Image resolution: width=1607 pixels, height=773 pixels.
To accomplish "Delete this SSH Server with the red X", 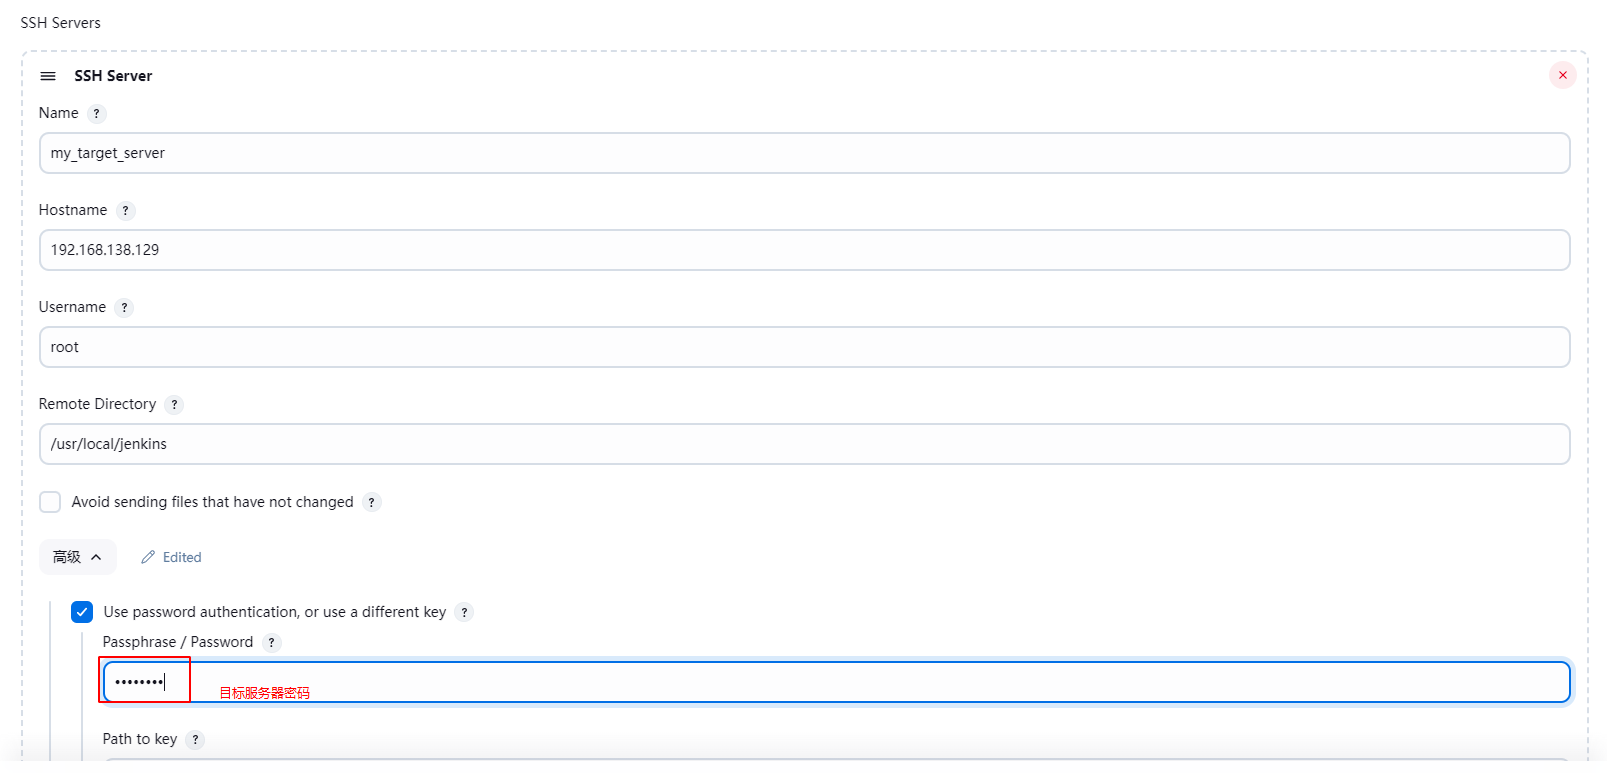I will [1562, 75].
